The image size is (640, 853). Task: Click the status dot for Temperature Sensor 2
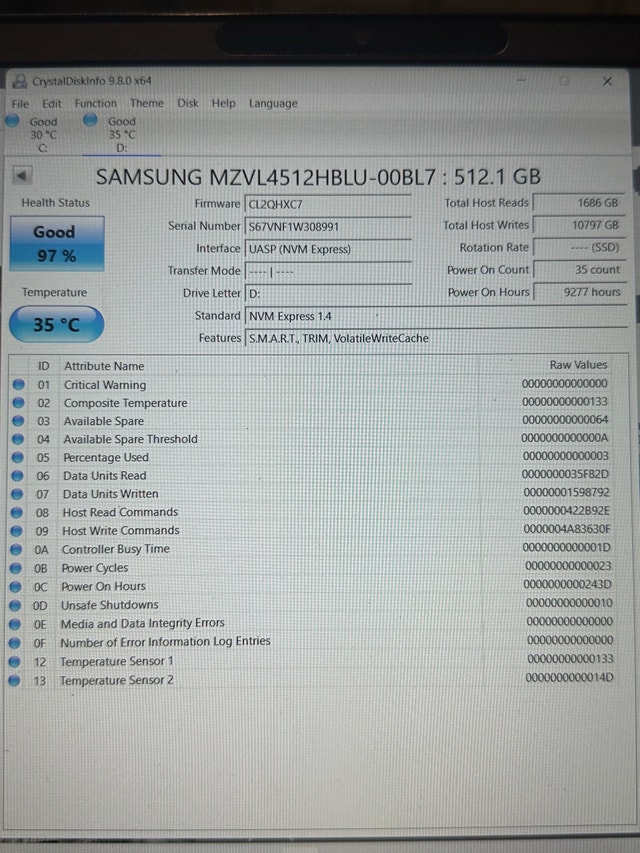tap(15, 681)
